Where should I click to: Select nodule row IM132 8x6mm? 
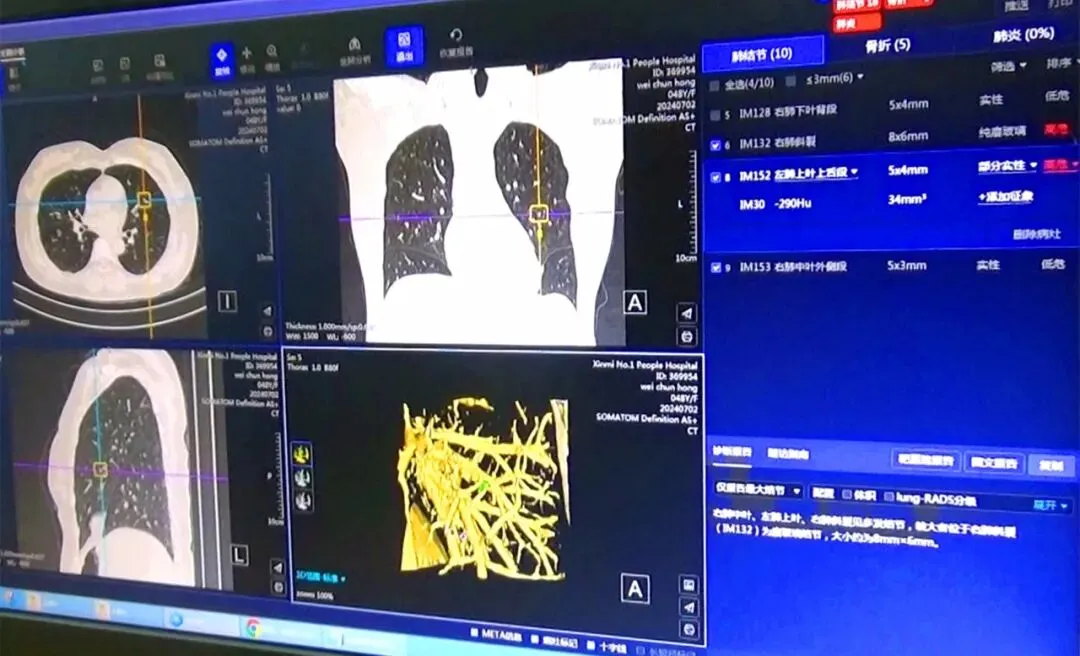click(892, 138)
